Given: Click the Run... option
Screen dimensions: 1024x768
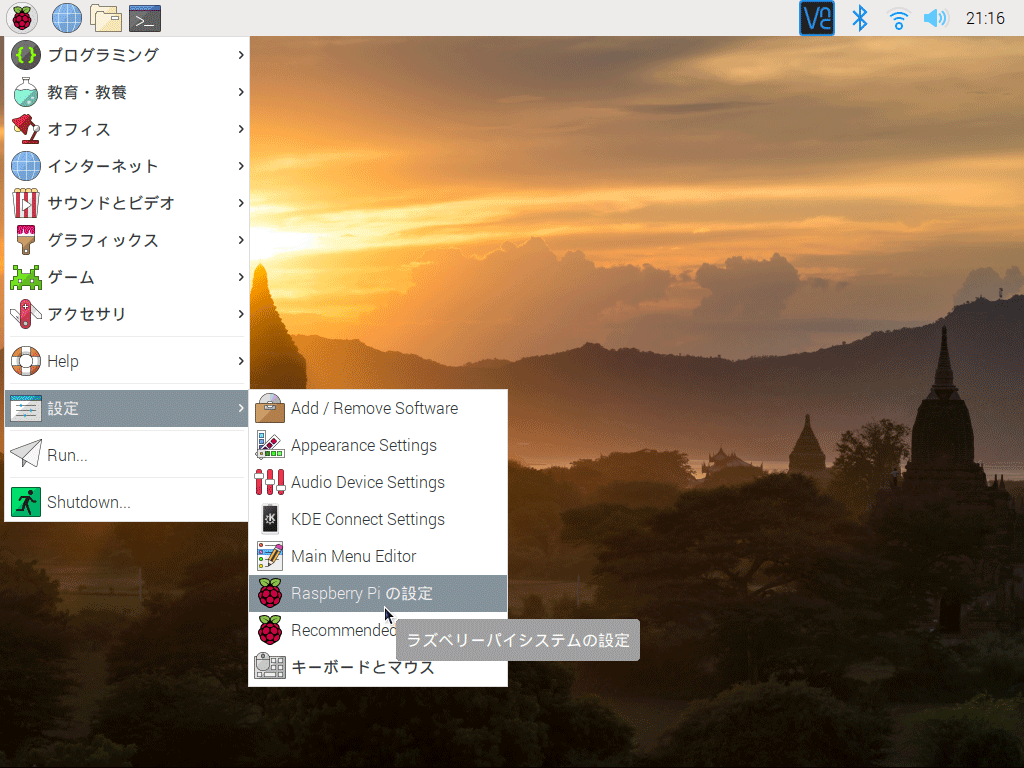Looking at the screenshot, I should [67, 455].
